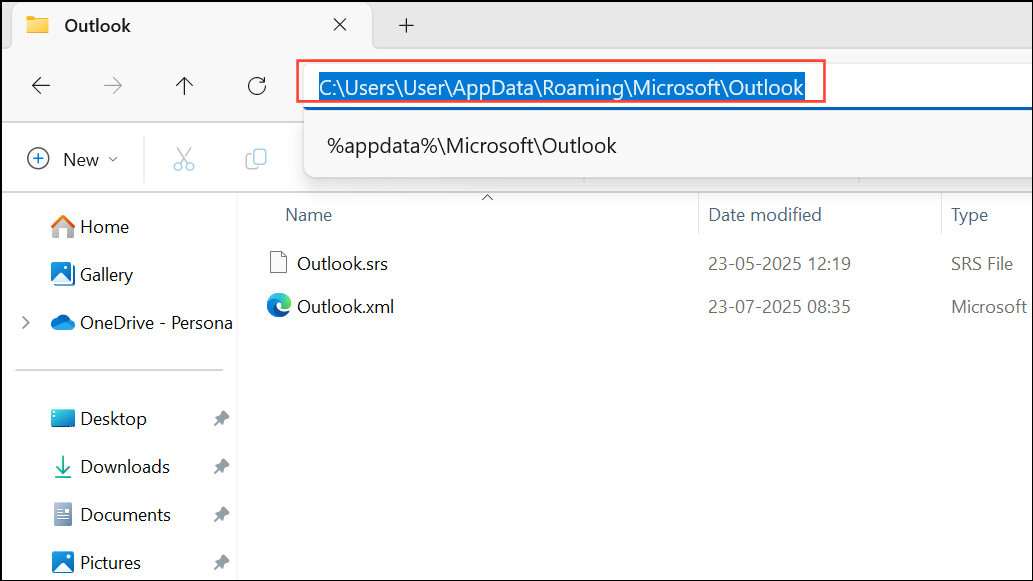Click the Copy icon in toolbar
The image size is (1033, 581).
click(x=256, y=159)
